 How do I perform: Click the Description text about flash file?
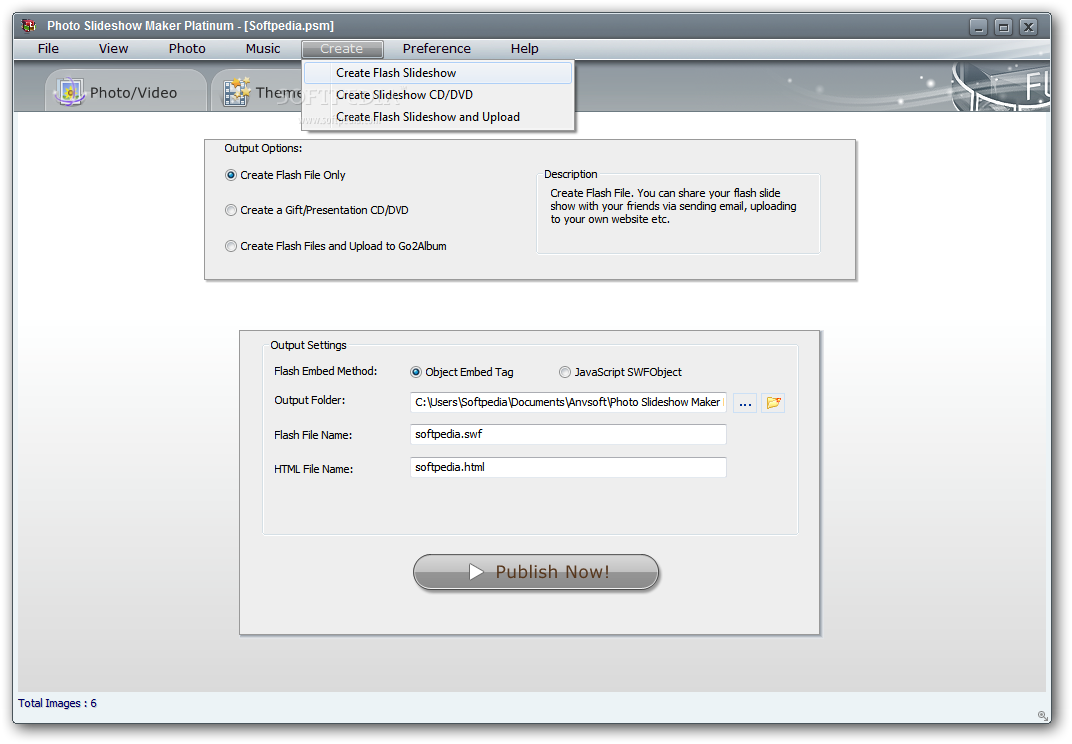pos(673,206)
